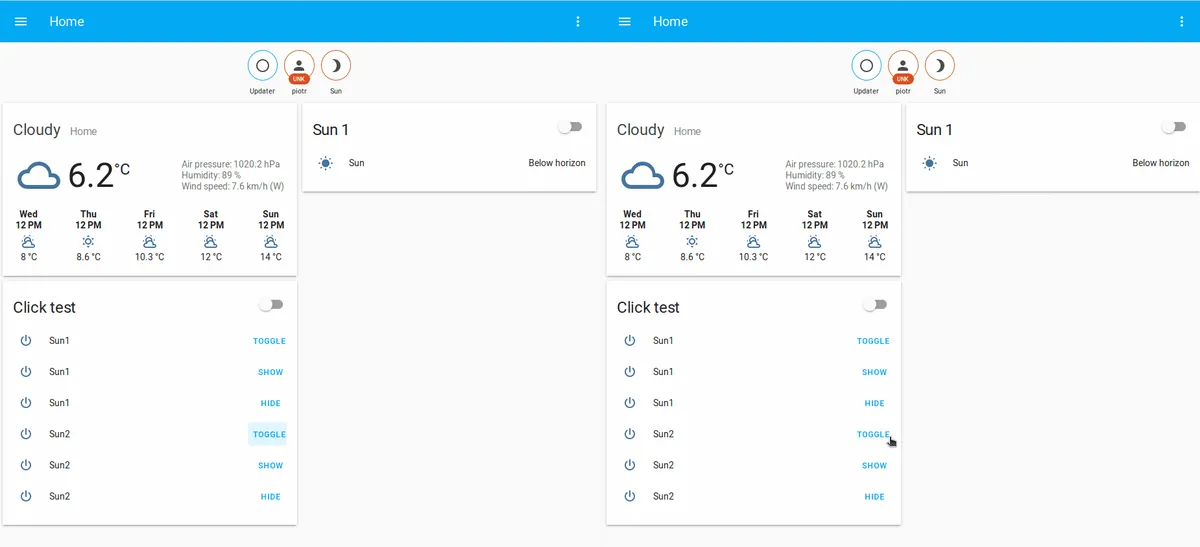This screenshot has height=547, width=1200.
Task: Open hamburger menu in left Home panel
Action: 21,21
